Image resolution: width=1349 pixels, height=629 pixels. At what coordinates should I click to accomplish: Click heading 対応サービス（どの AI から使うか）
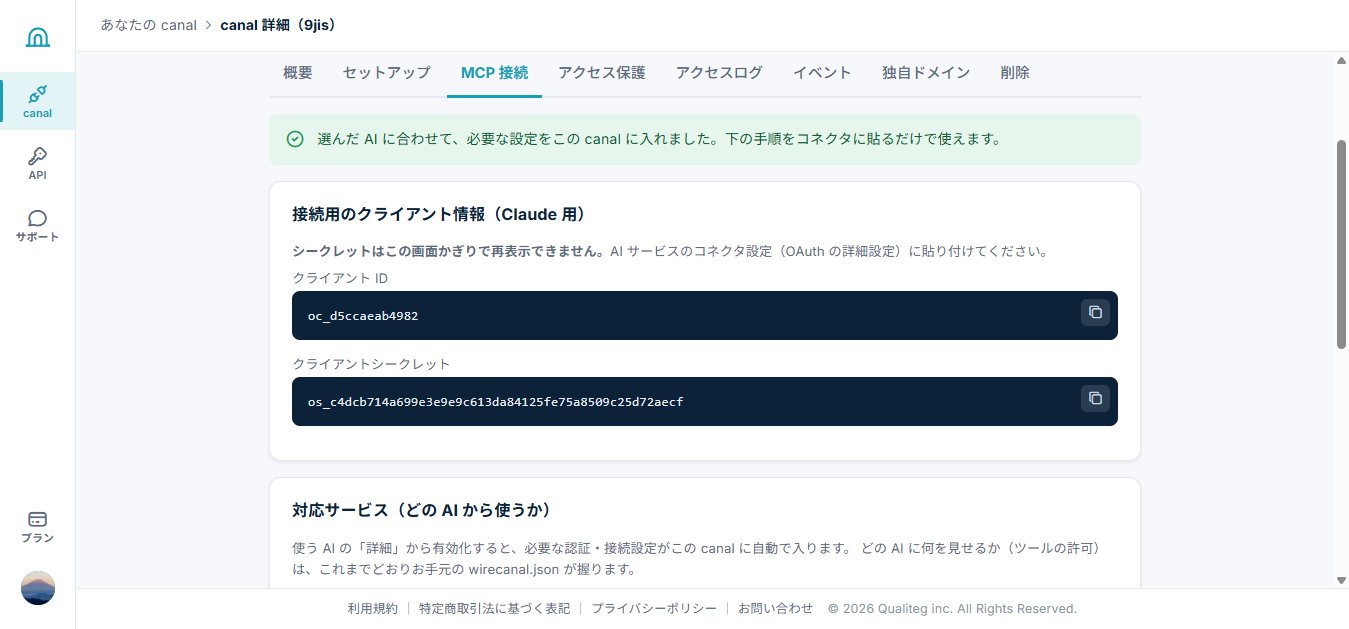point(422,510)
